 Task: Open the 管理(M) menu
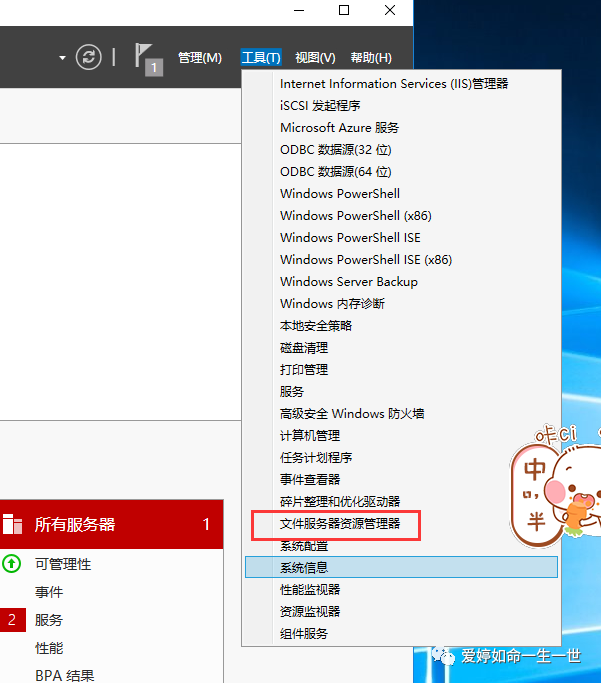click(x=200, y=57)
